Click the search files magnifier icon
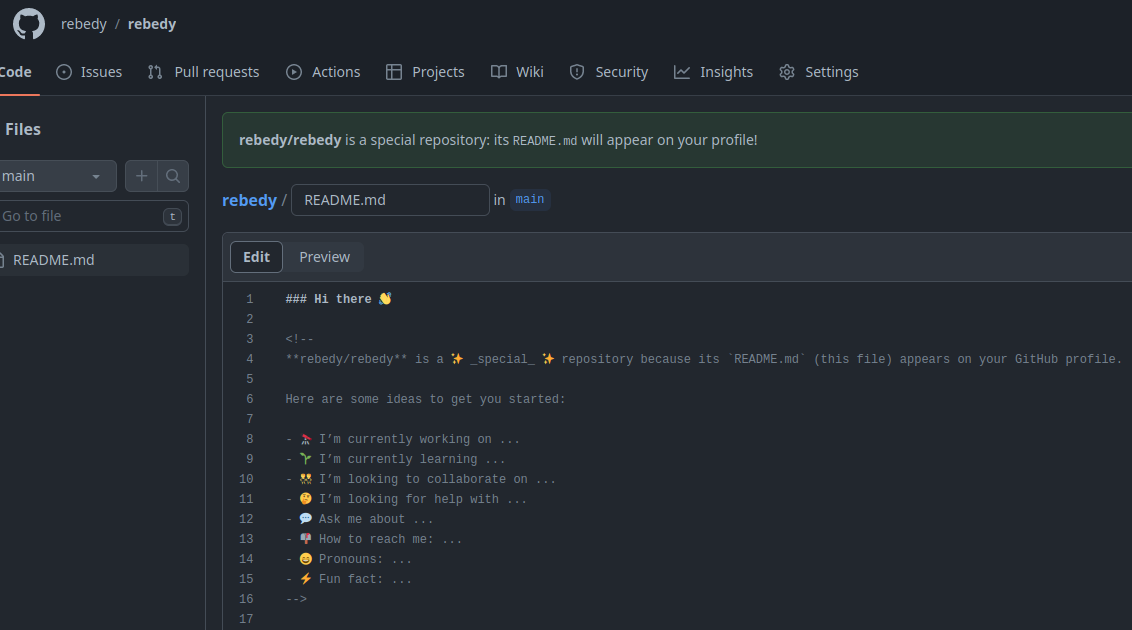 pos(173,176)
